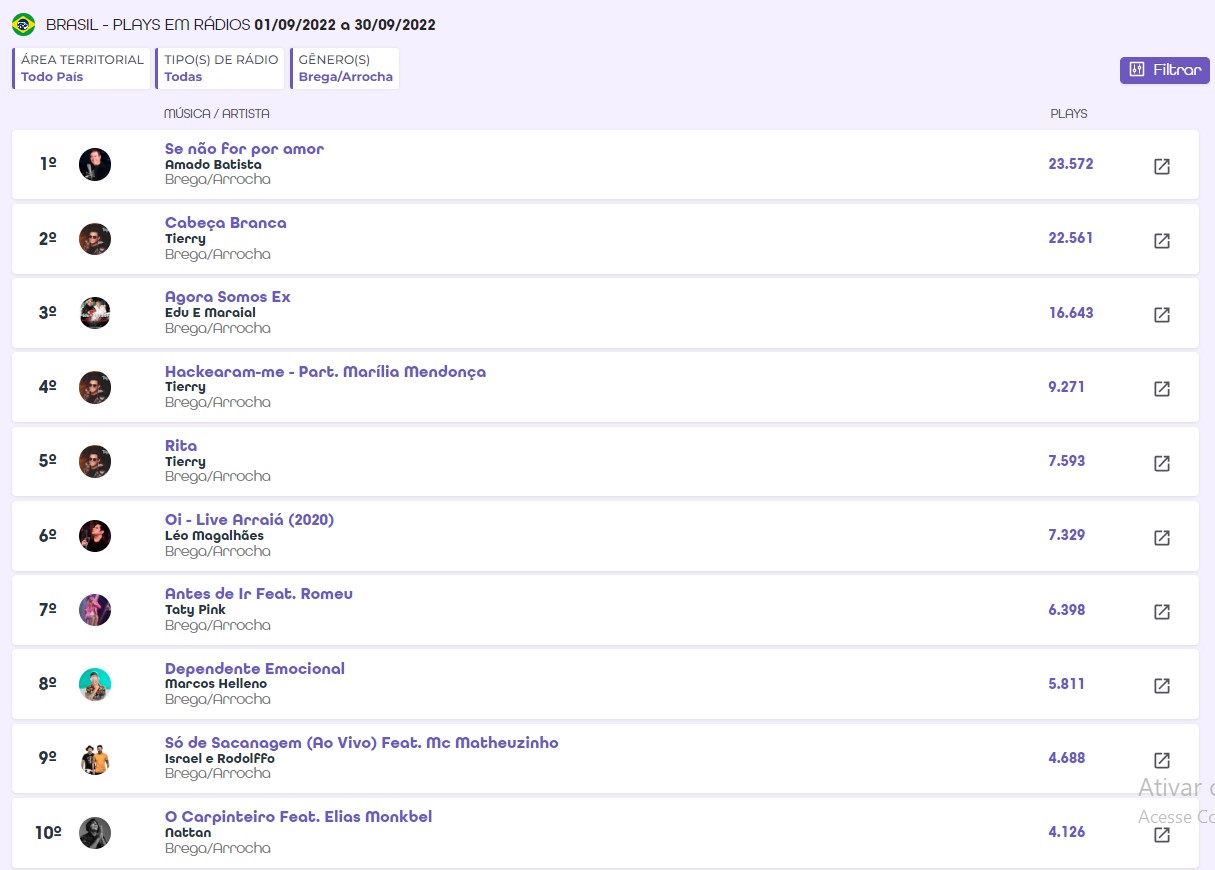Select artist name Amado Batista
Image resolution: width=1215 pixels, height=870 pixels.
coord(213,164)
